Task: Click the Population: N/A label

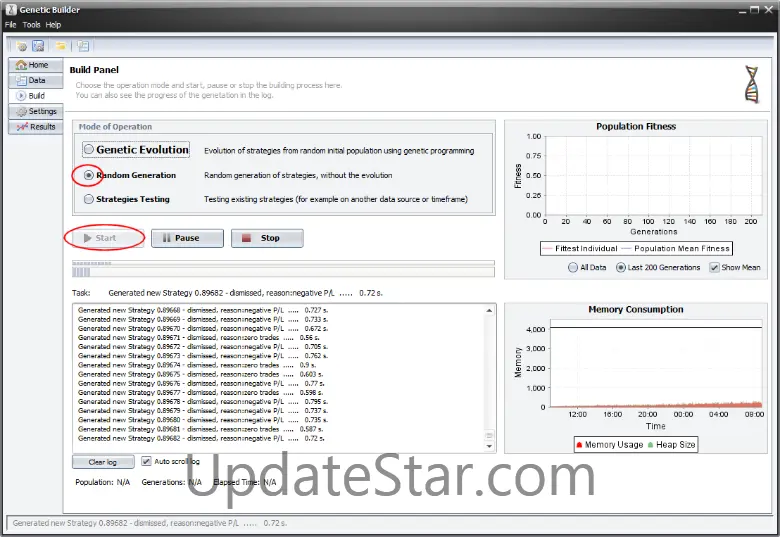Action: tap(102, 482)
